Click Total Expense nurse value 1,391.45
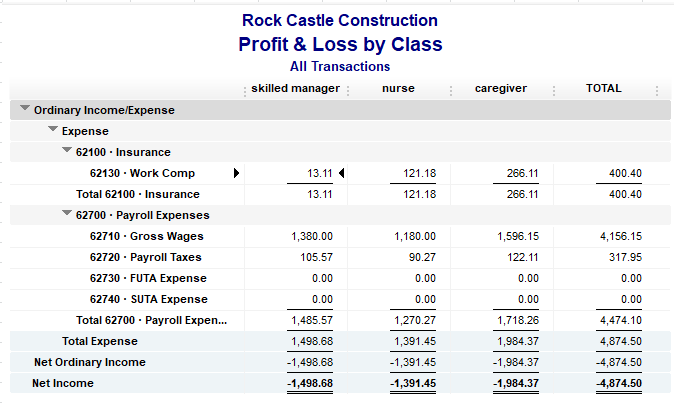 click(x=415, y=341)
